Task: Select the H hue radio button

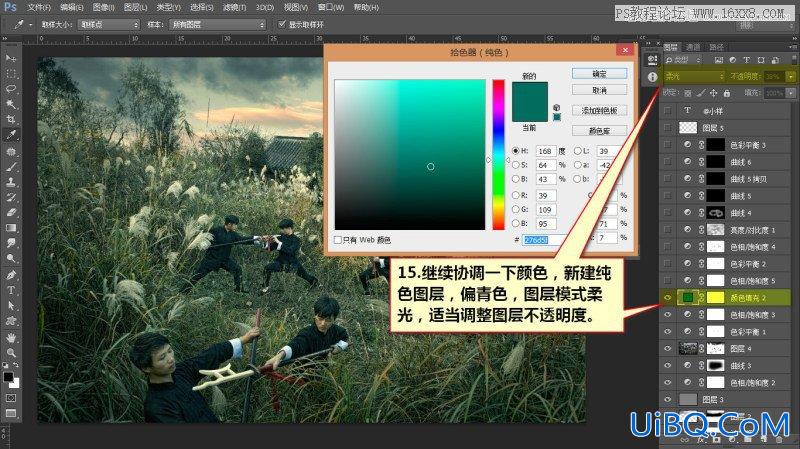Action: click(x=515, y=151)
